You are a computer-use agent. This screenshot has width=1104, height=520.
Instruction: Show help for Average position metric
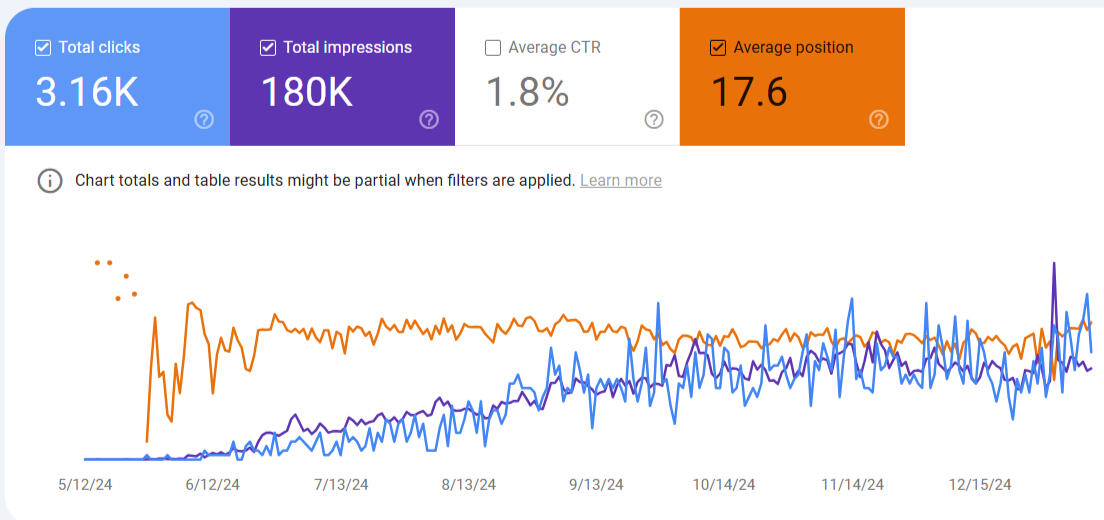879,120
